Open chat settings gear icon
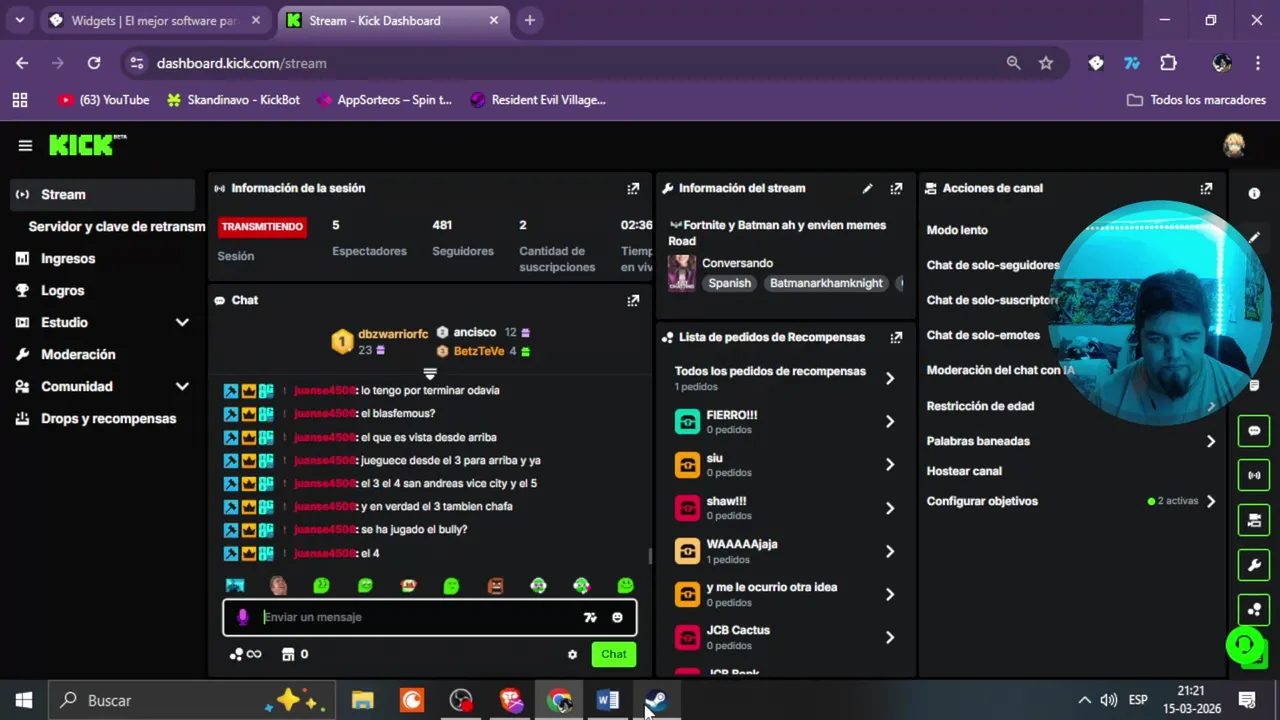 coord(572,654)
